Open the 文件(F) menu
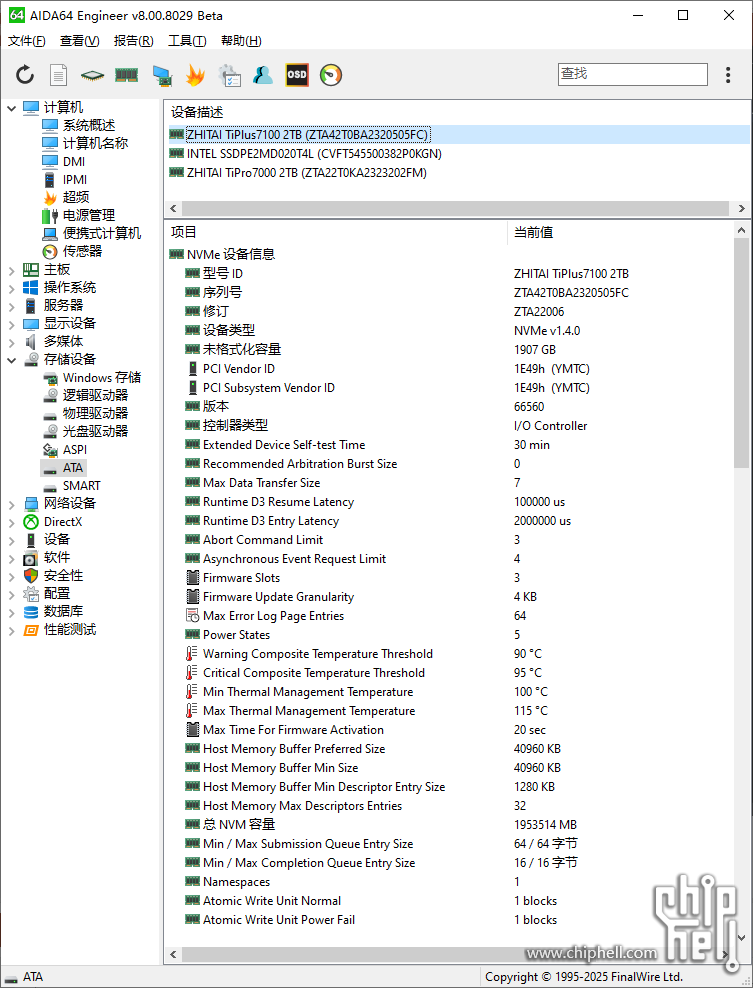 [27, 41]
